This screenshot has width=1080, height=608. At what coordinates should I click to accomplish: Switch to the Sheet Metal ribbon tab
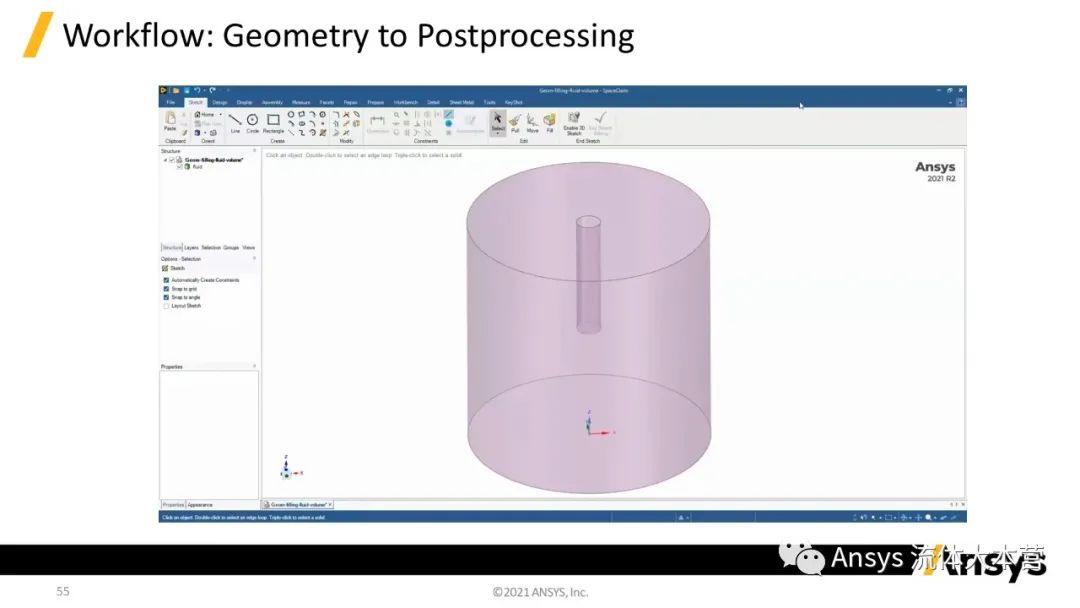coord(461,102)
